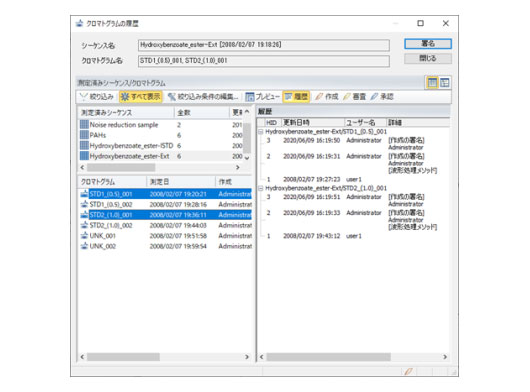Click the 作成 pen signature icon
This screenshot has width=530, height=392.
pos(327,97)
